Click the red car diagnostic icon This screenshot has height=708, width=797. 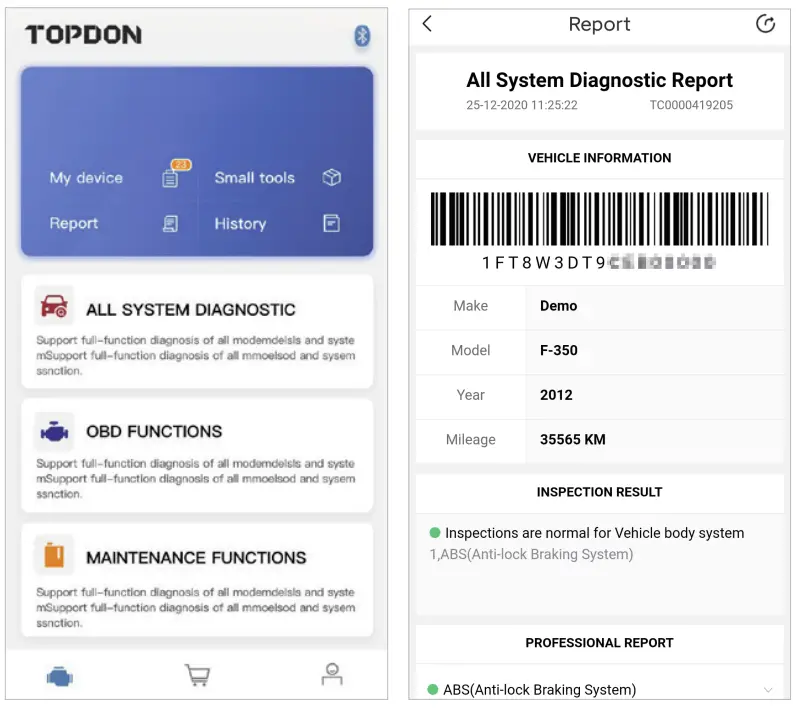pyautogui.click(x=54, y=305)
